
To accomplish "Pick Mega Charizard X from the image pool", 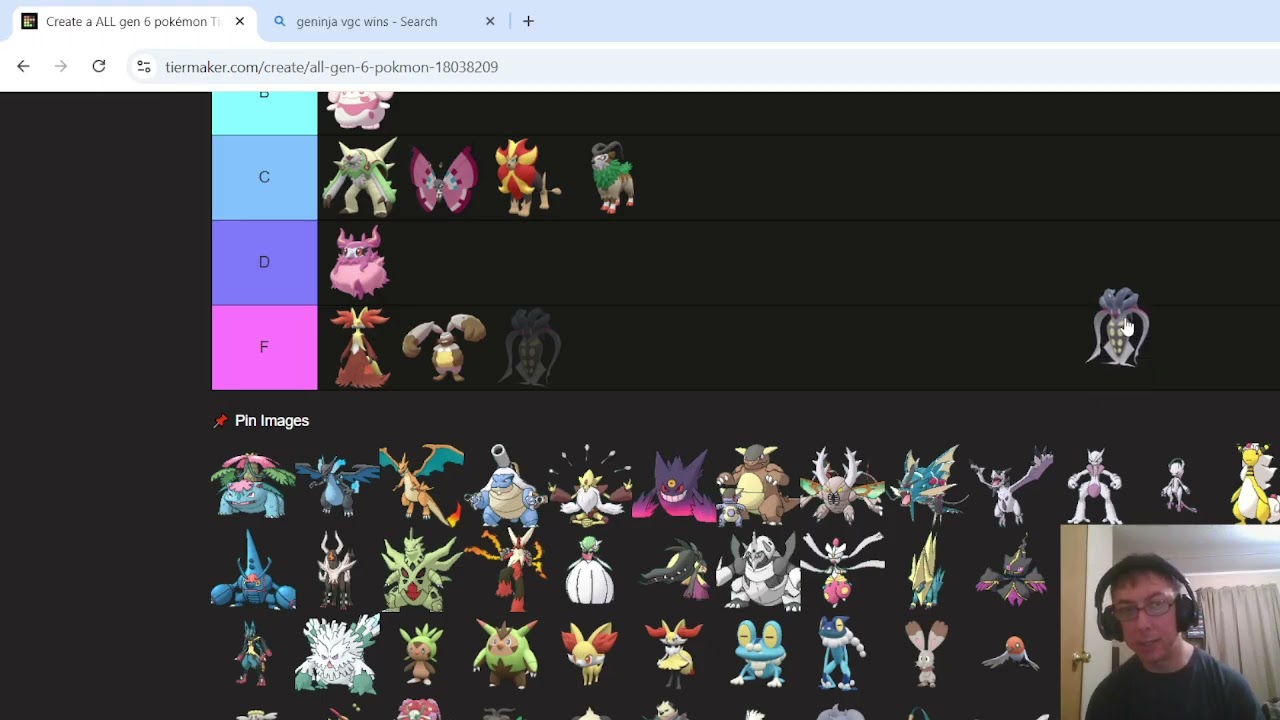I will [x=337, y=487].
